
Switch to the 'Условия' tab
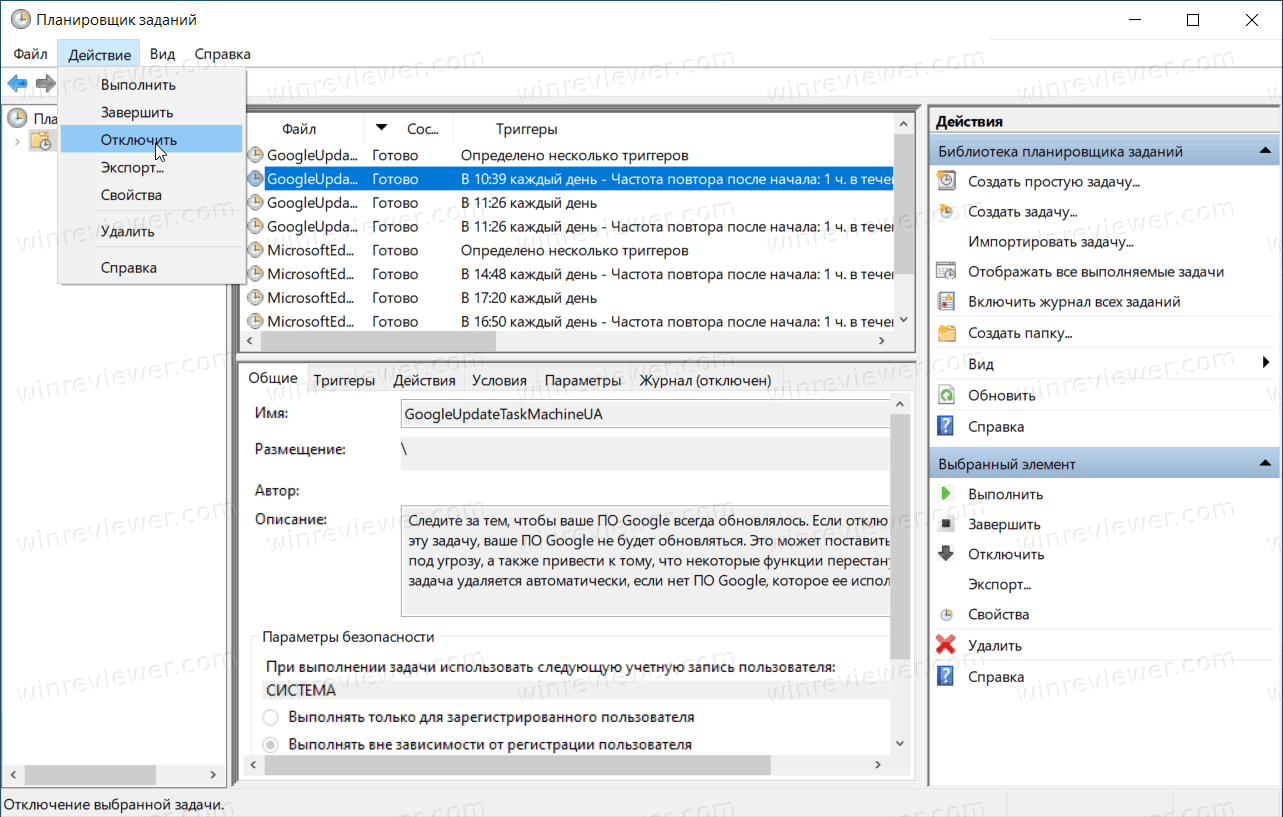tap(499, 380)
